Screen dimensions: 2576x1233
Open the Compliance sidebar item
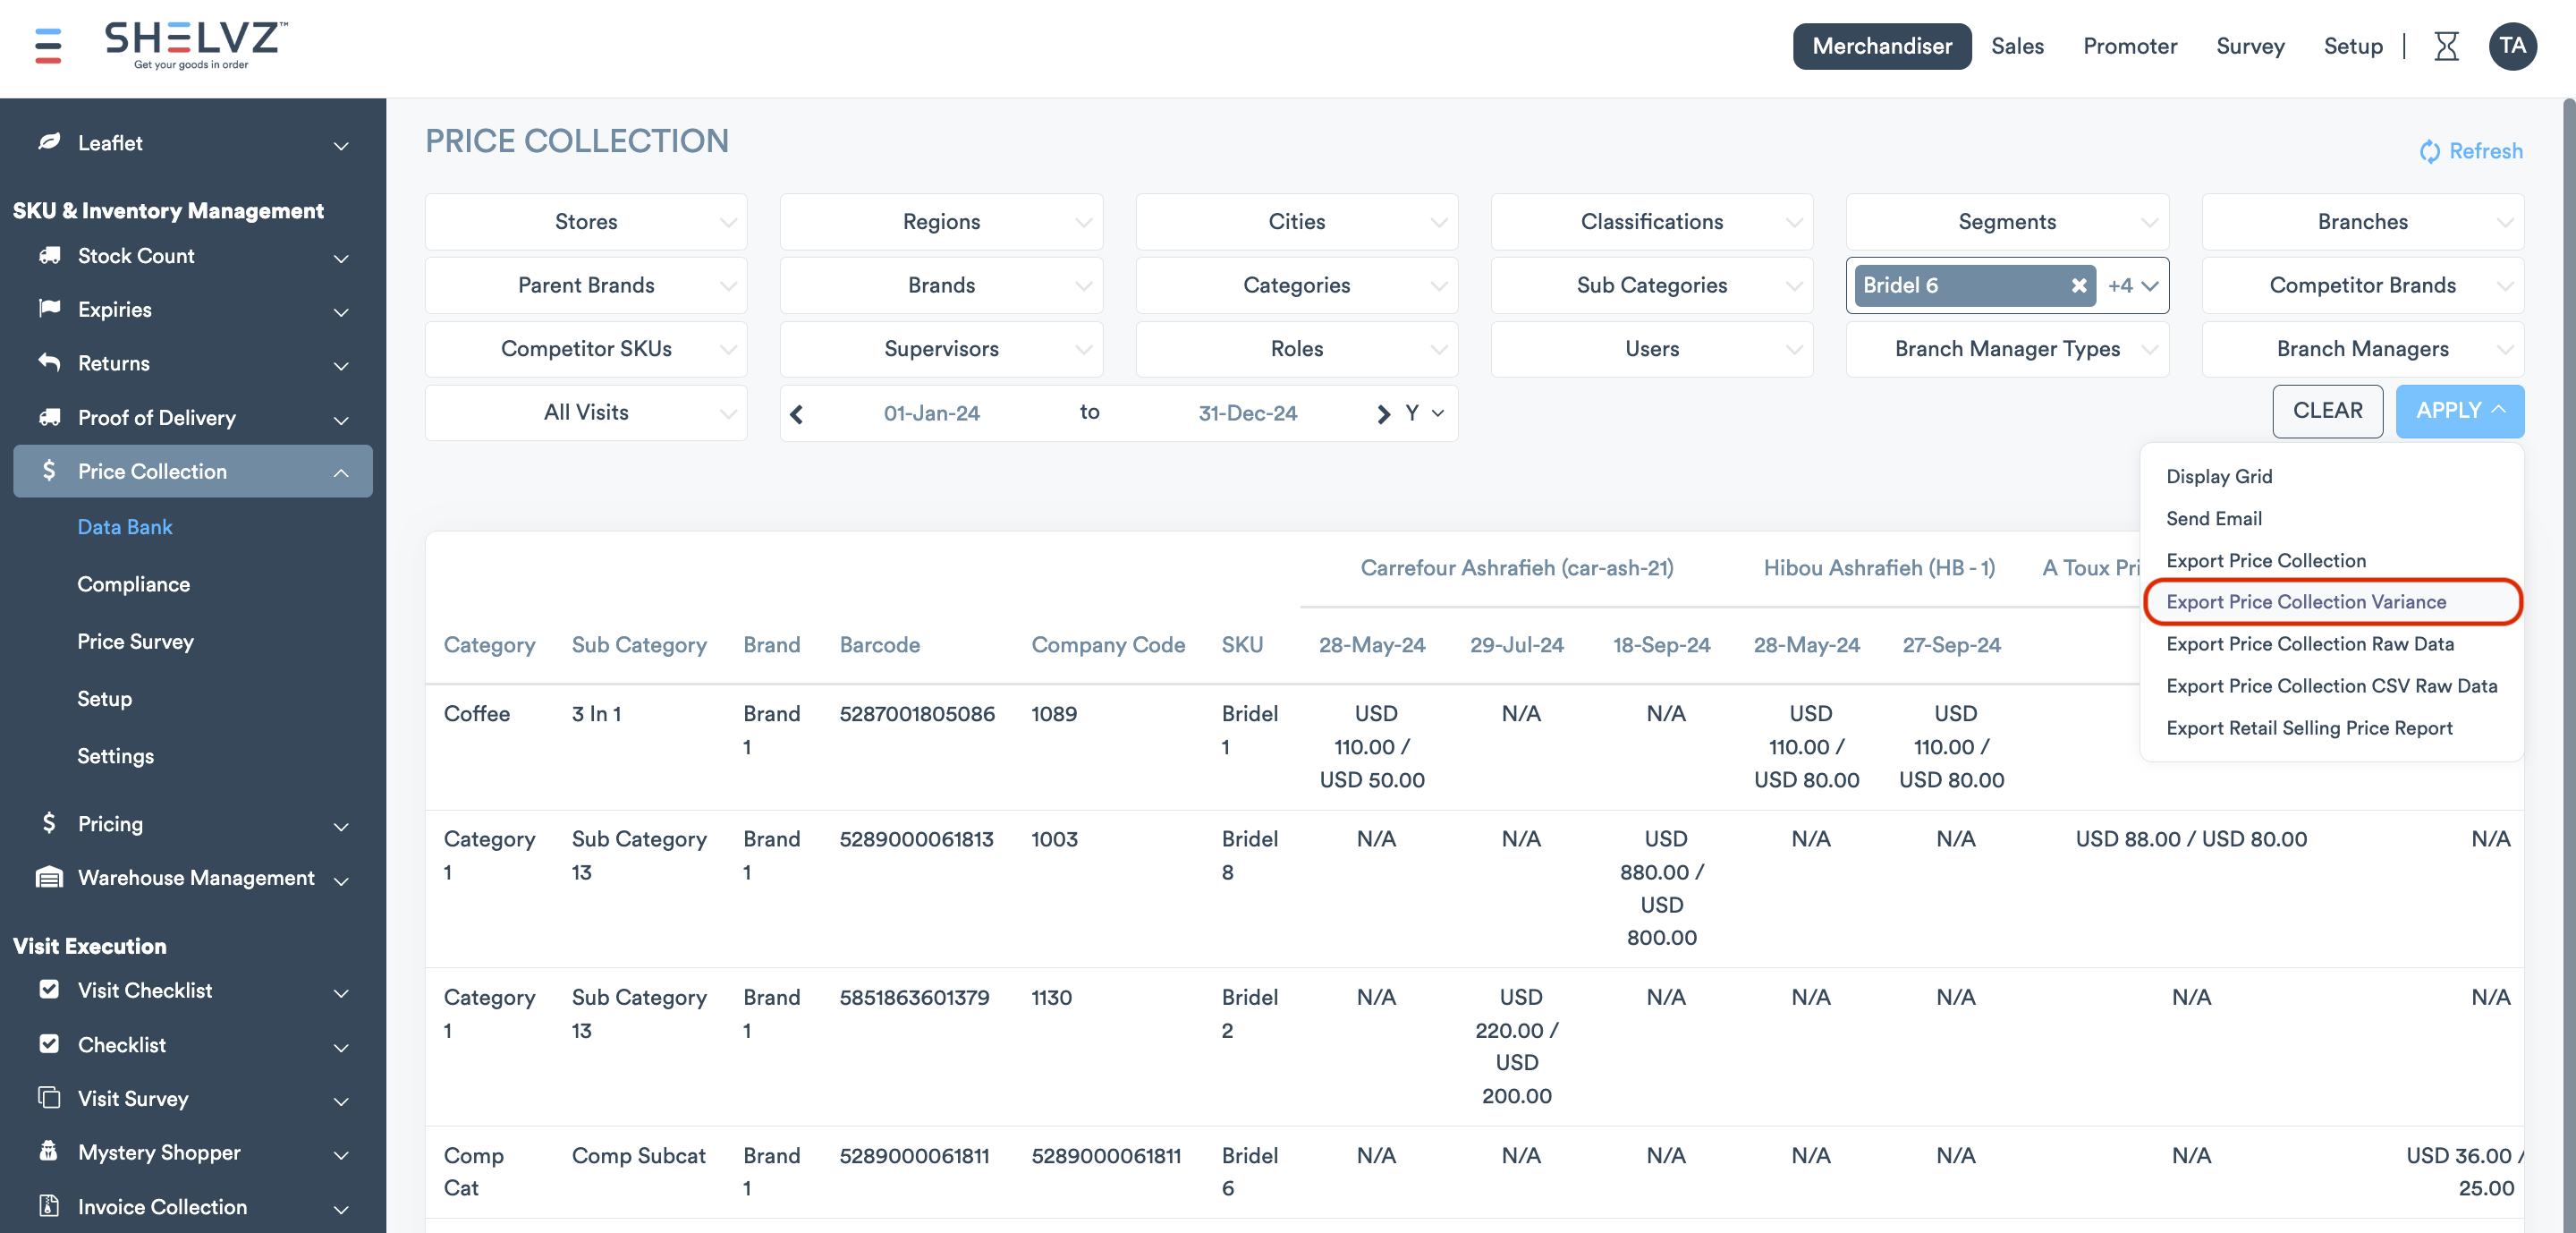point(134,584)
